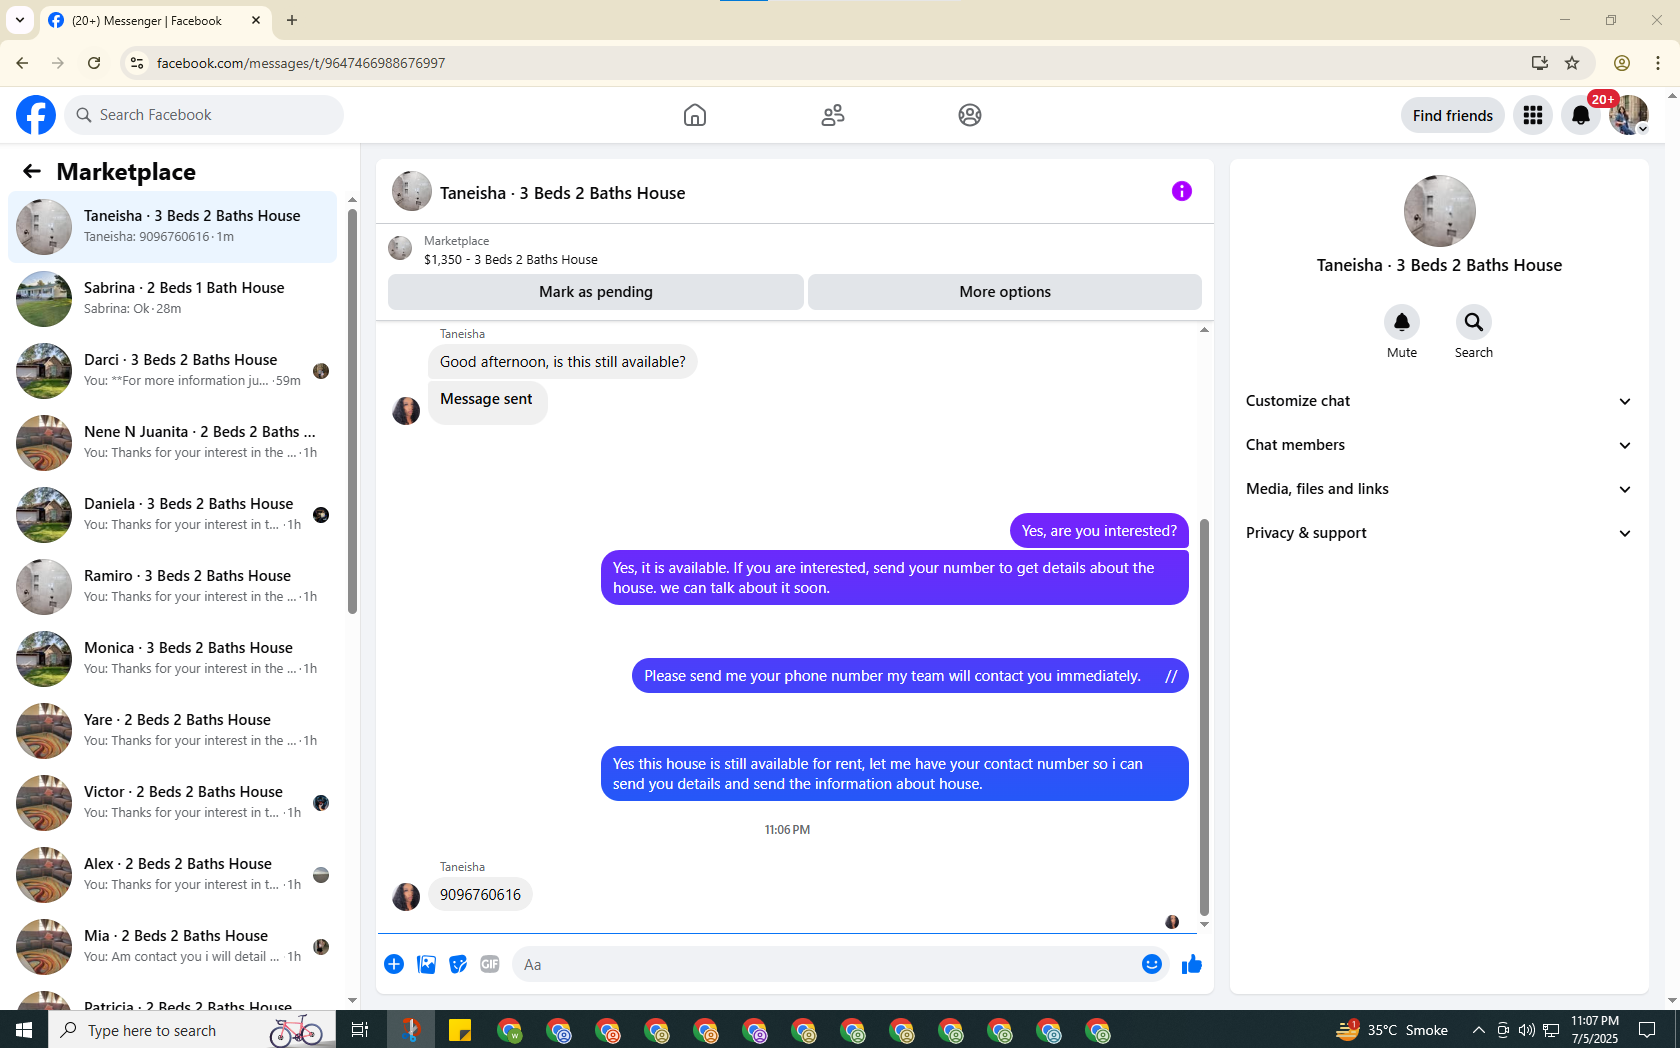The image size is (1680, 1048).
Task: Click Mark as pending button
Action: [x=596, y=292]
